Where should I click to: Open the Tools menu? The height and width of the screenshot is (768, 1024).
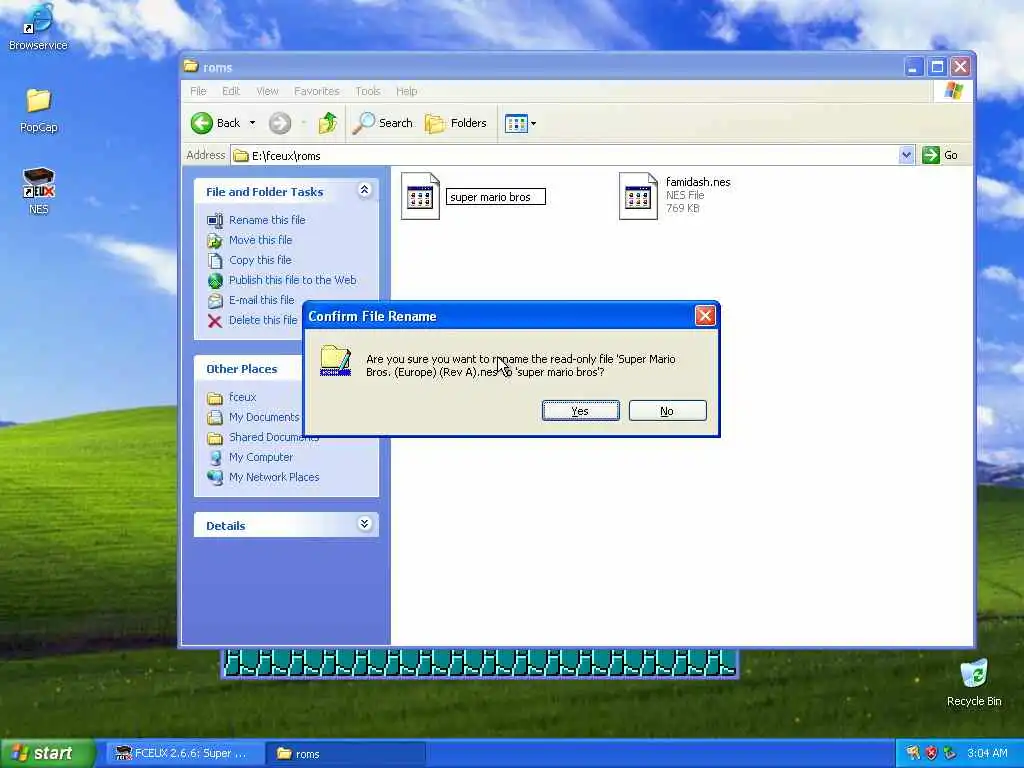pos(368,91)
